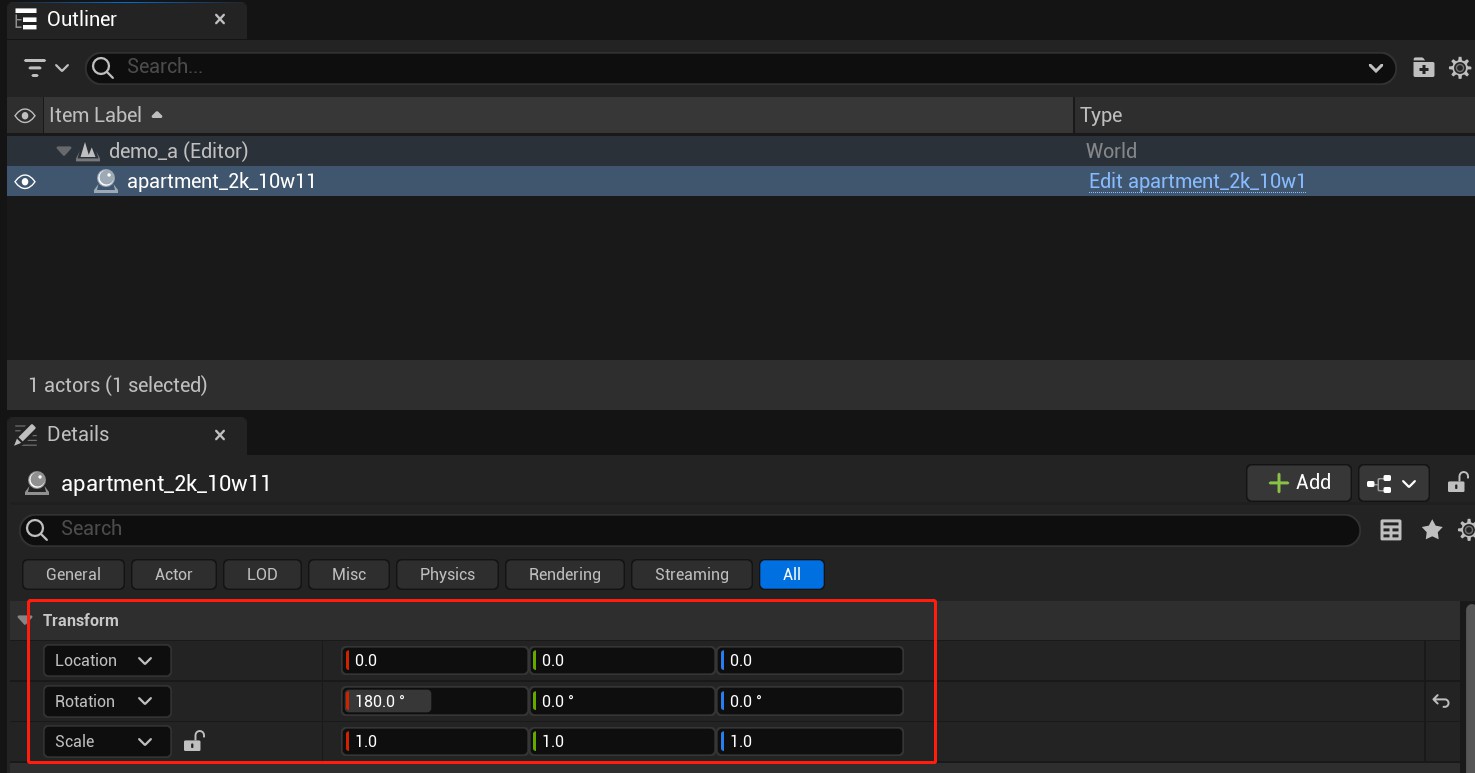Reset Rotation to default arrow

tap(1441, 701)
